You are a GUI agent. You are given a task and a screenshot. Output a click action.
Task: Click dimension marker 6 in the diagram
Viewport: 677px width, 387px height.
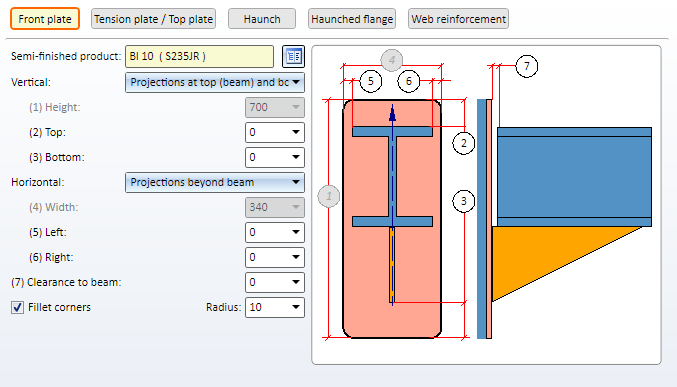click(408, 81)
